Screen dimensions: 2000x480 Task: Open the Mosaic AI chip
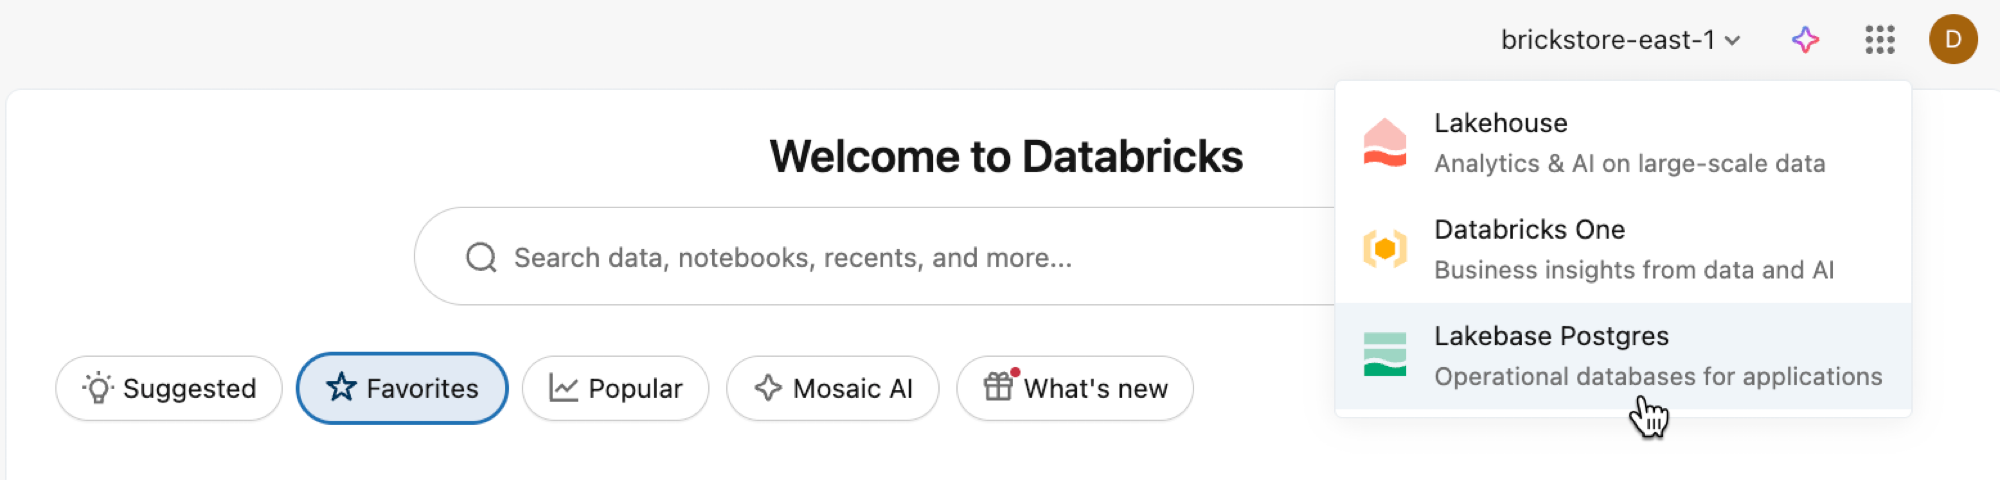point(832,388)
